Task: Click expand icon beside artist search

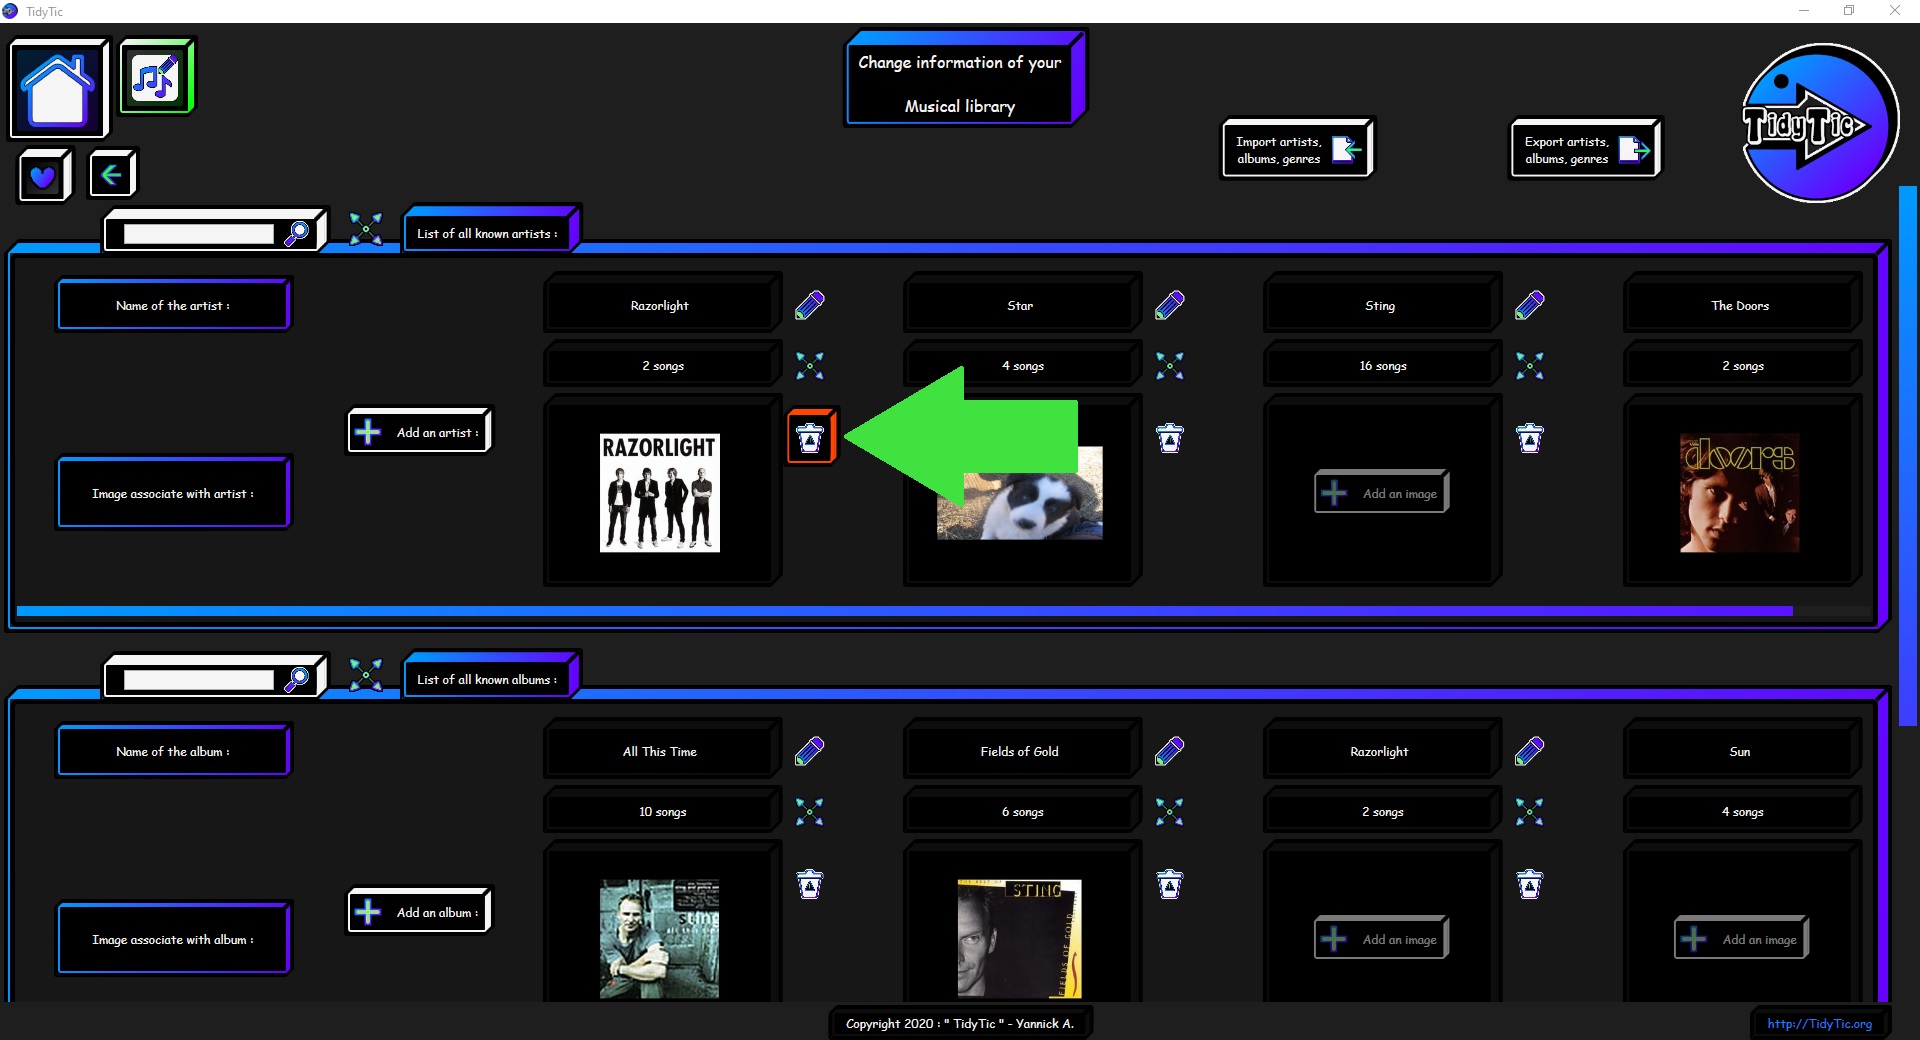Action: (x=366, y=229)
